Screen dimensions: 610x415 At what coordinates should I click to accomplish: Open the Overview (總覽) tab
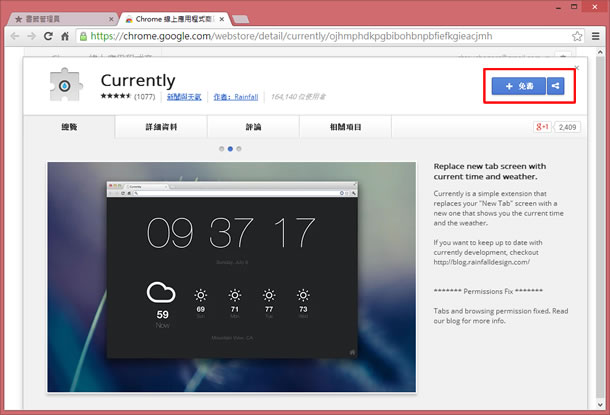(69, 127)
